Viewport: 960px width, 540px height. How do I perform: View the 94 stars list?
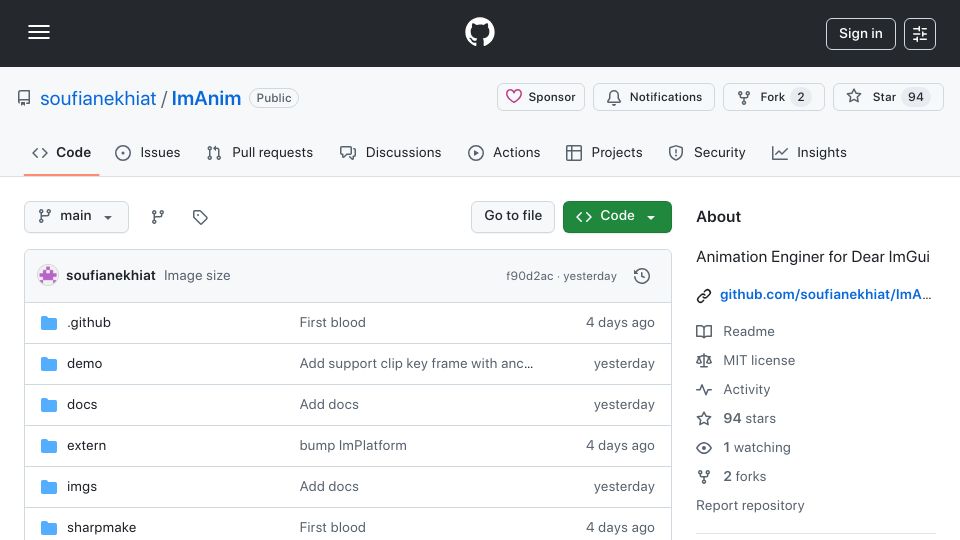pyautogui.click(x=749, y=419)
